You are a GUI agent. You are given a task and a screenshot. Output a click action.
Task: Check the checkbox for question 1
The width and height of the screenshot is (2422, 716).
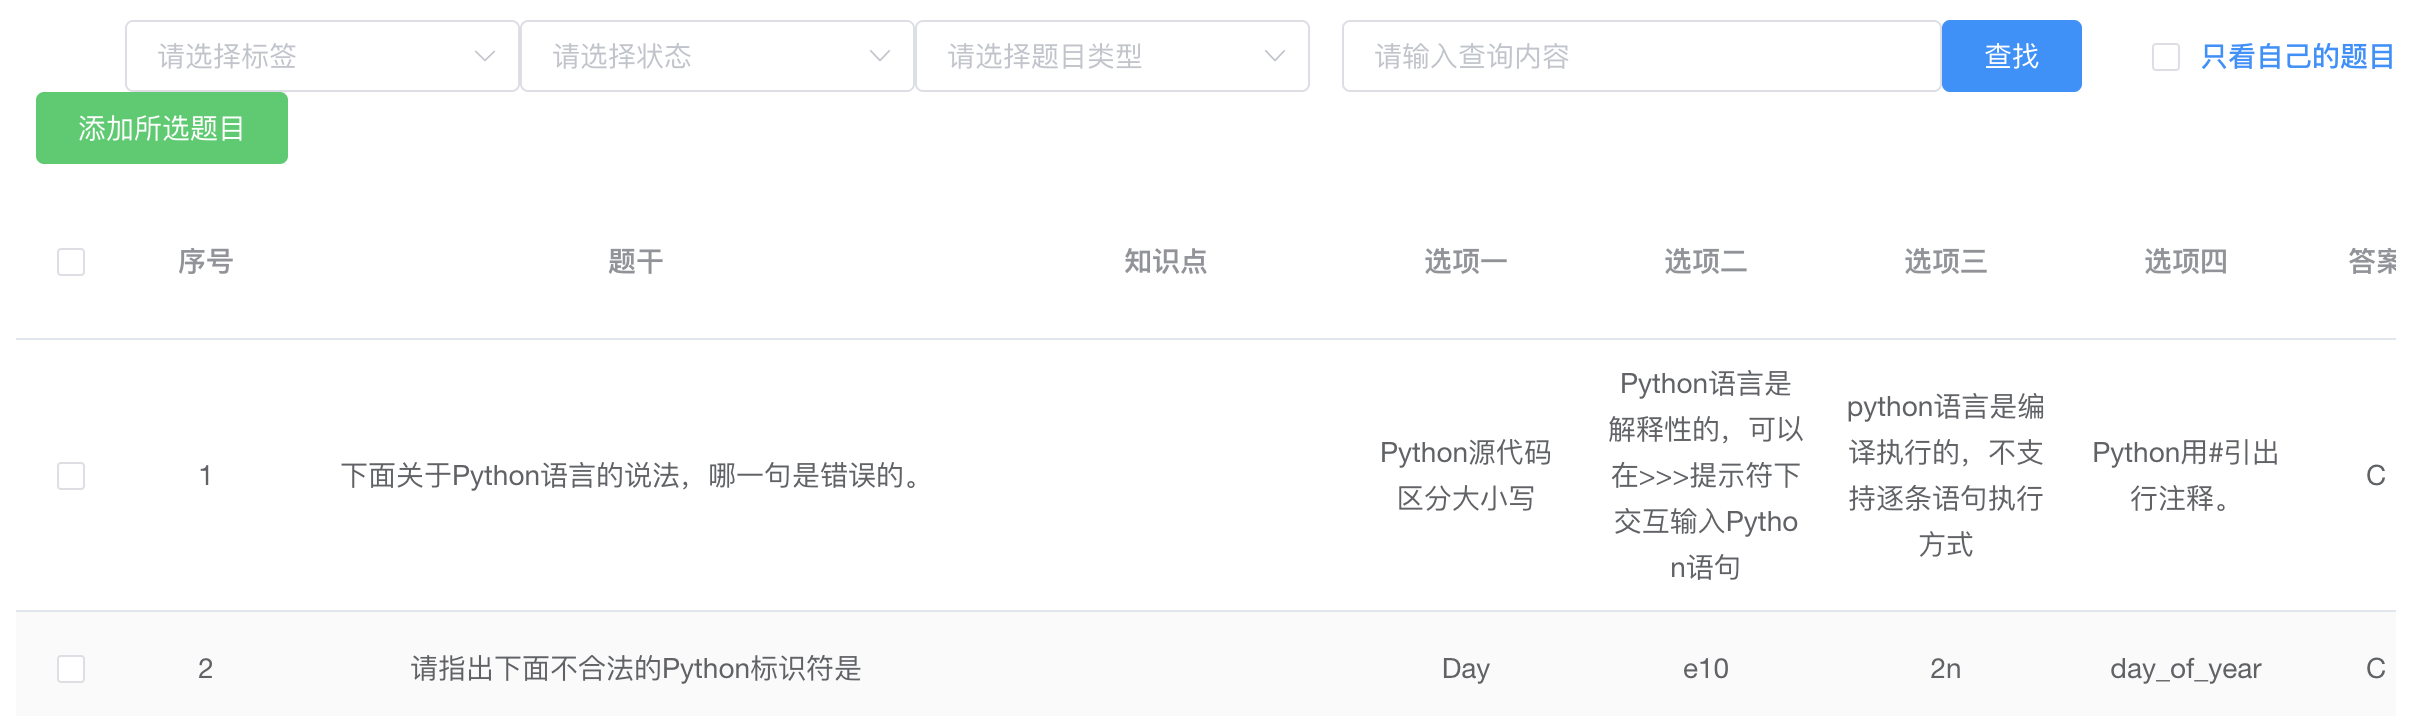[x=71, y=475]
